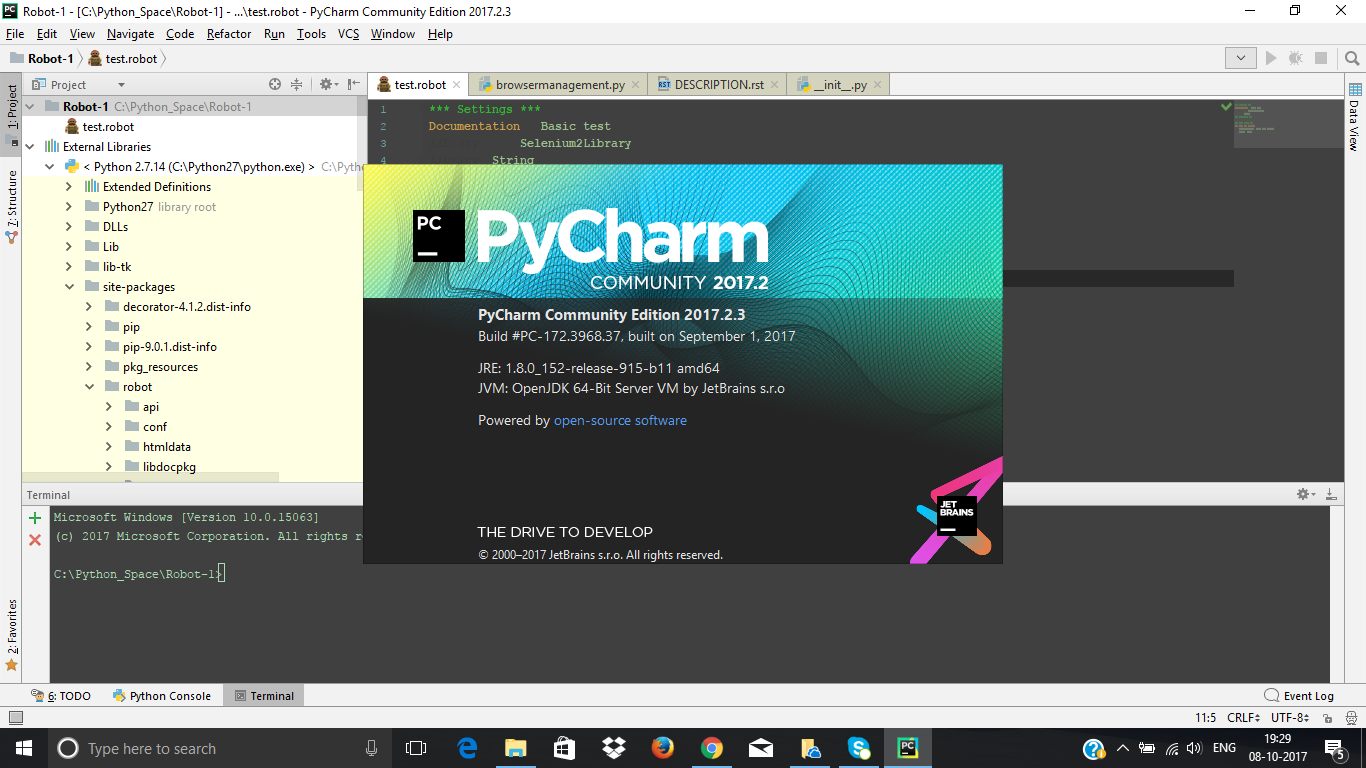Open the File menu
The width and height of the screenshot is (1366, 768).
[14, 33]
